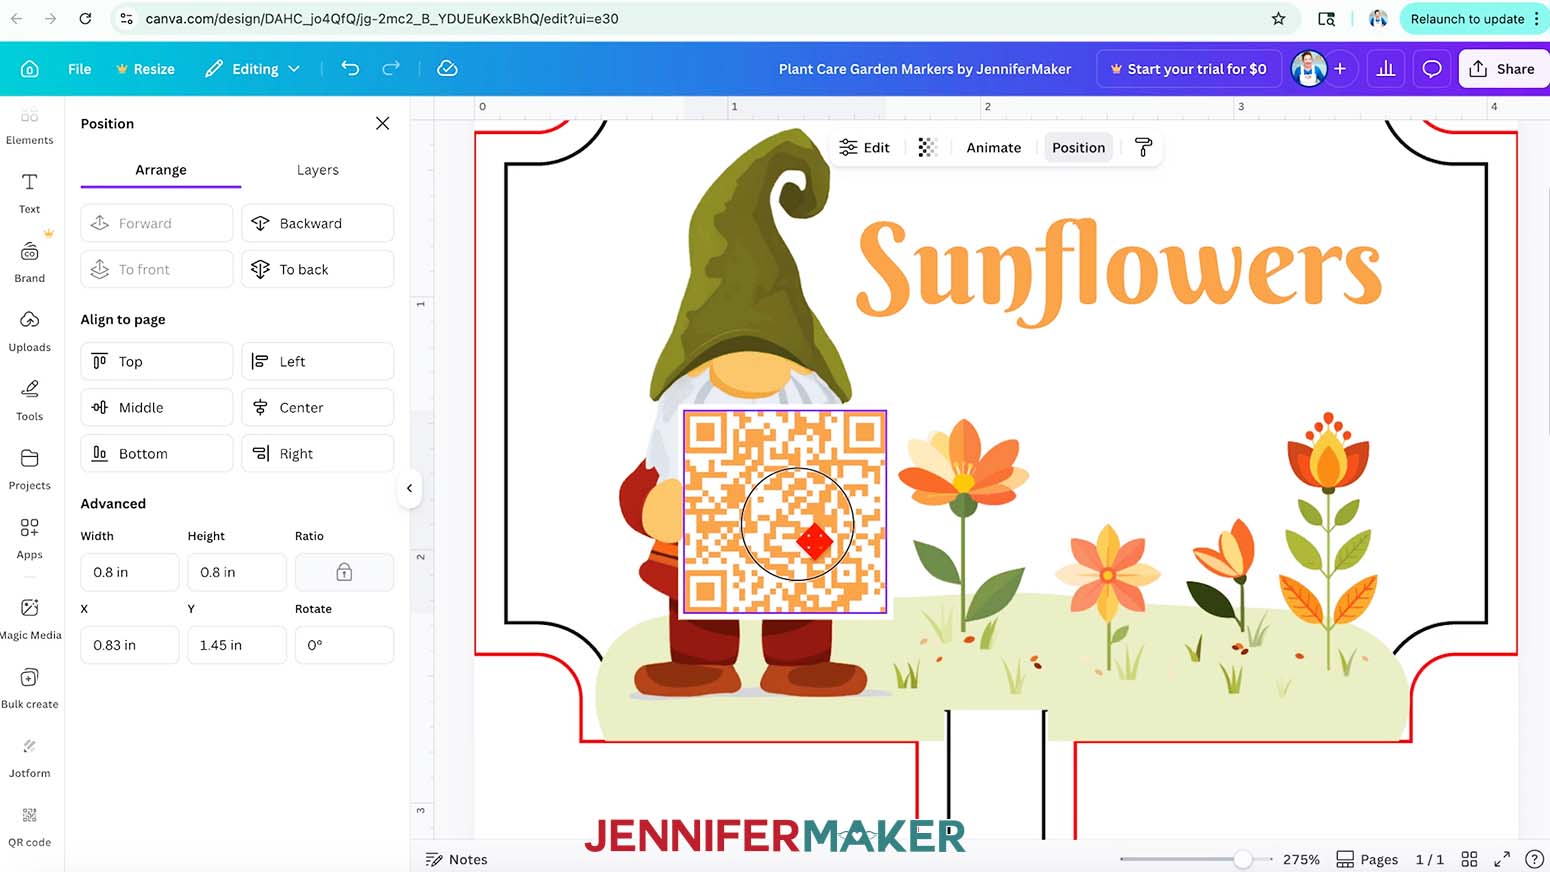Open the Projects sidebar panel
This screenshot has height=872, width=1550.
pyautogui.click(x=30, y=470)
